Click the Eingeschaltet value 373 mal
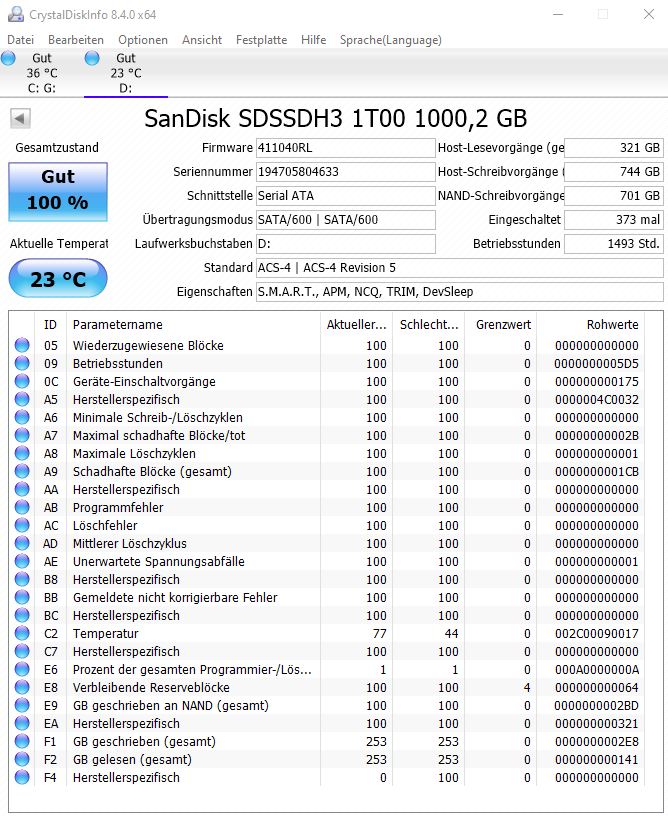This screenshot has height=816, width=668. 614,220
